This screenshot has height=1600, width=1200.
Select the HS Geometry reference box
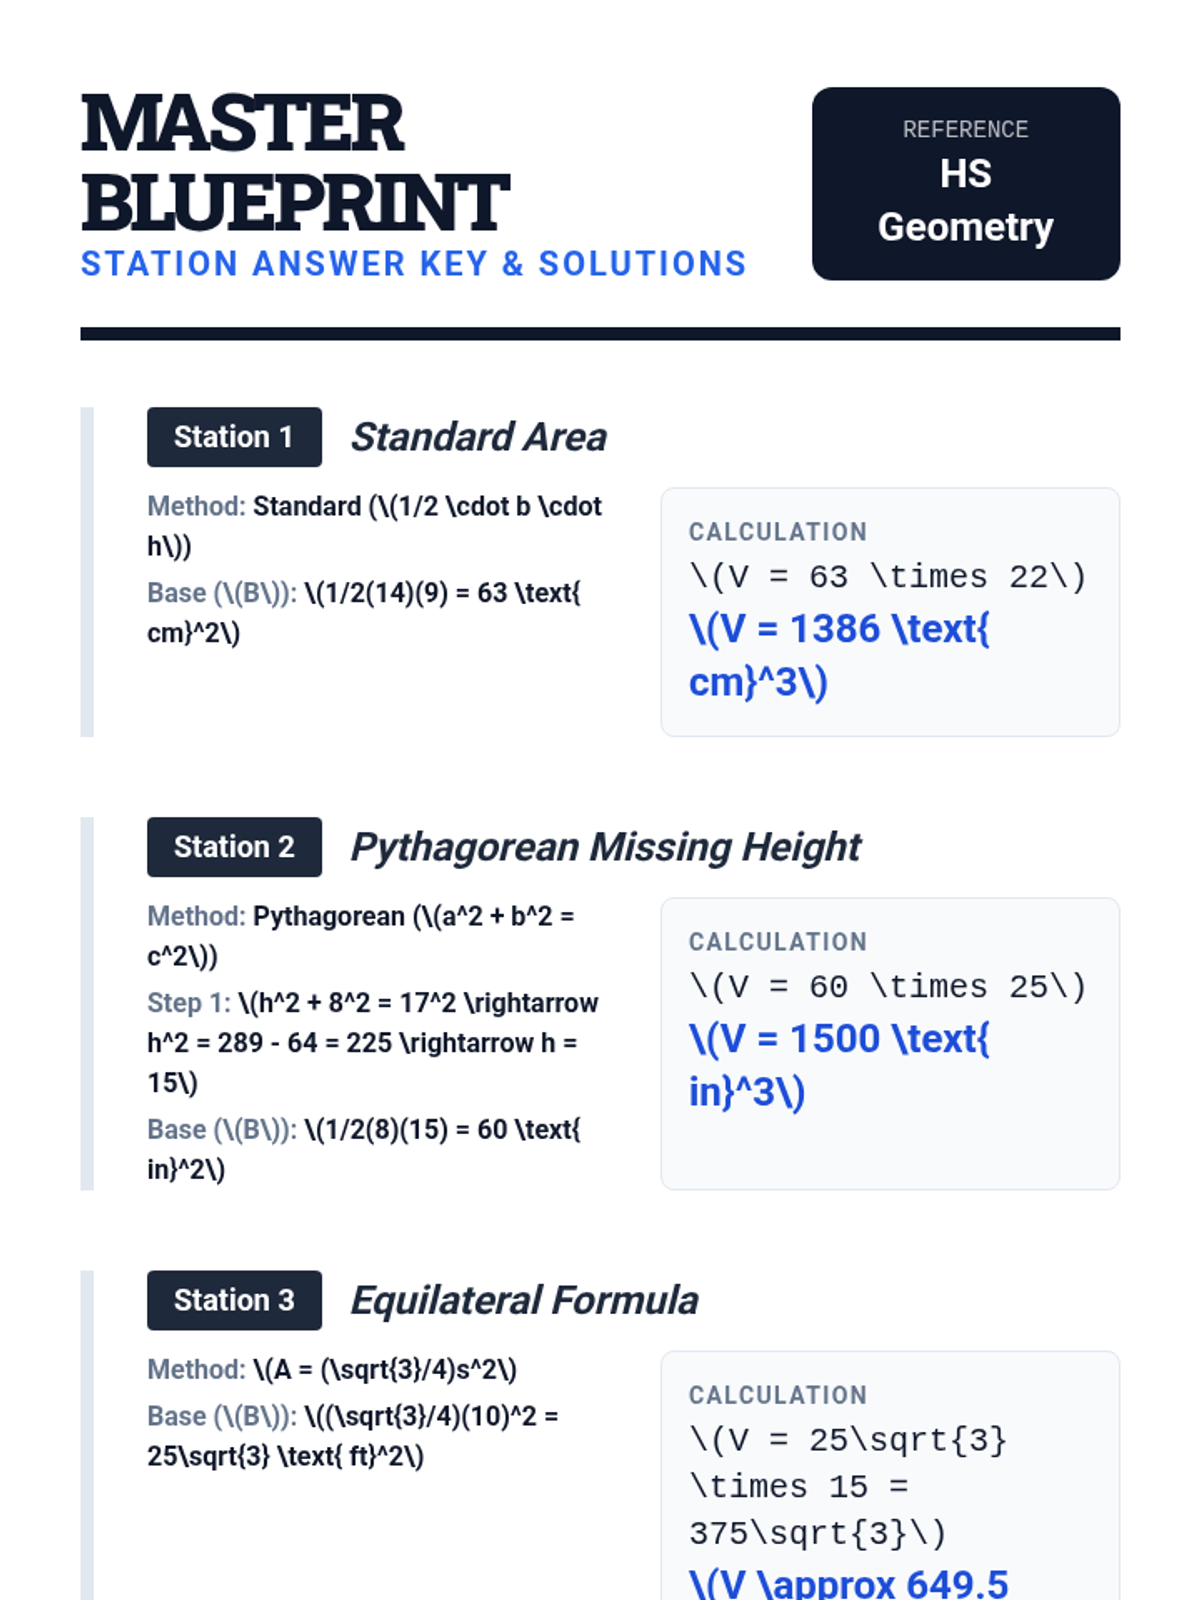tap(966, 184)
